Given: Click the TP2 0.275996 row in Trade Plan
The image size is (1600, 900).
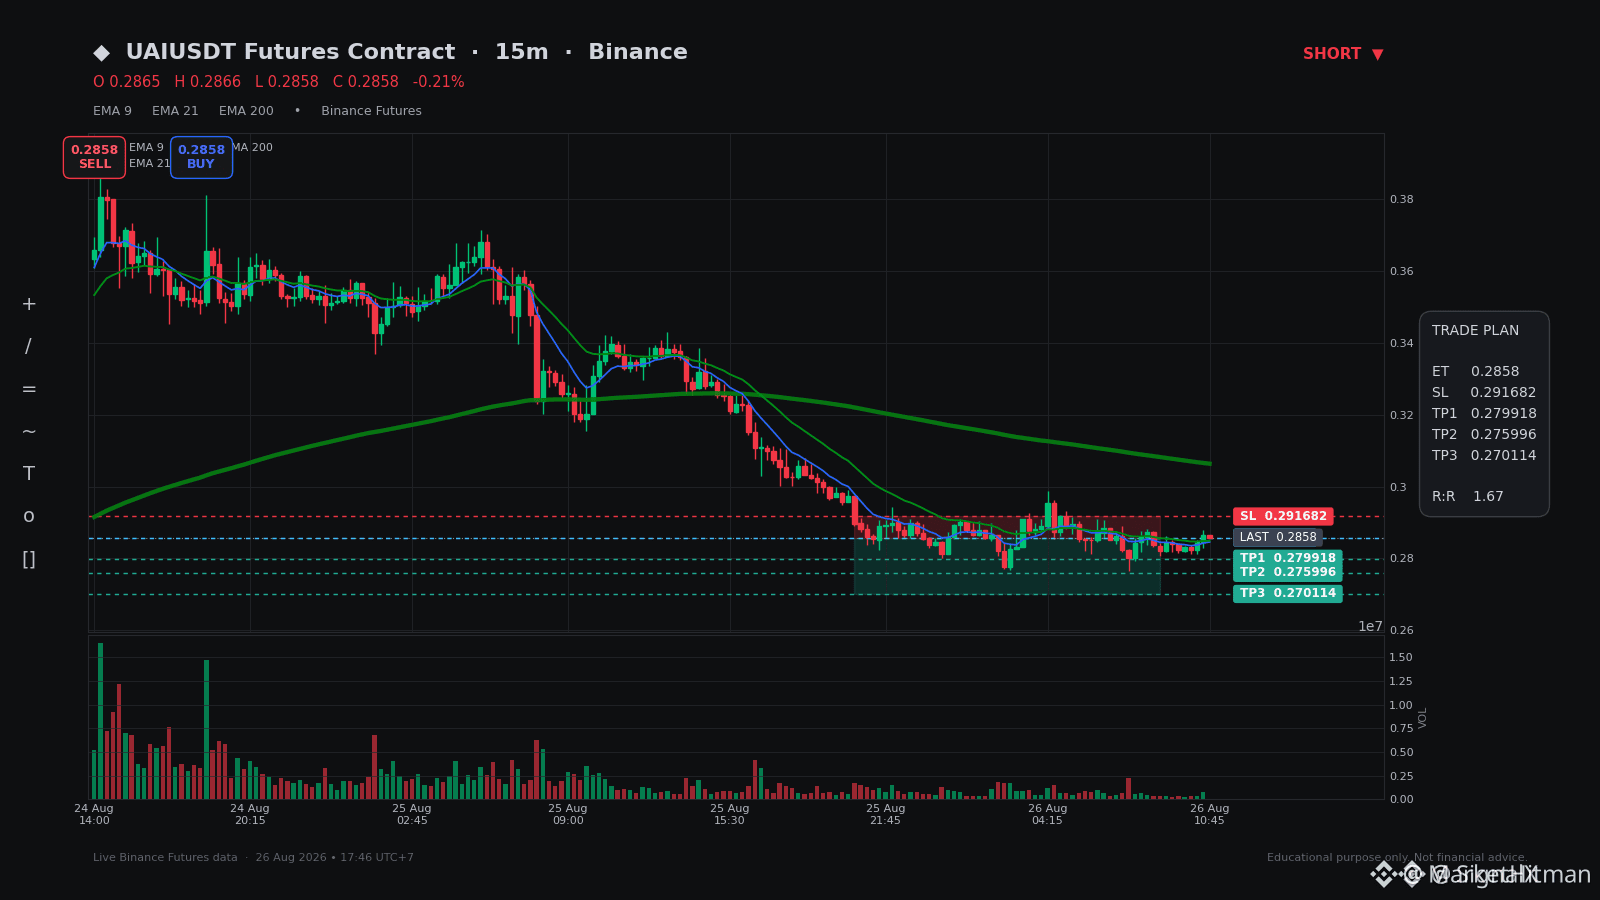Looking at the screenshot, I should tap(1484, 434).
